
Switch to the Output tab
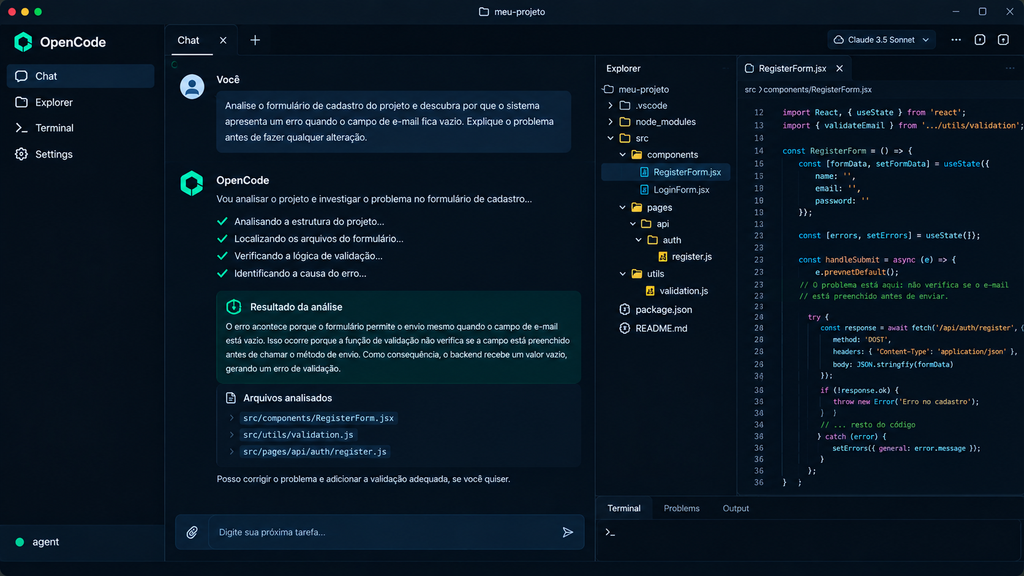point(735,509)
